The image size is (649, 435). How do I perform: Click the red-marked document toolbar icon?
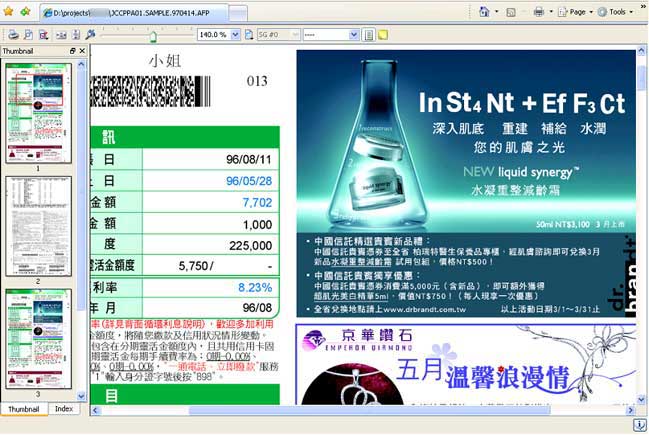43,35
